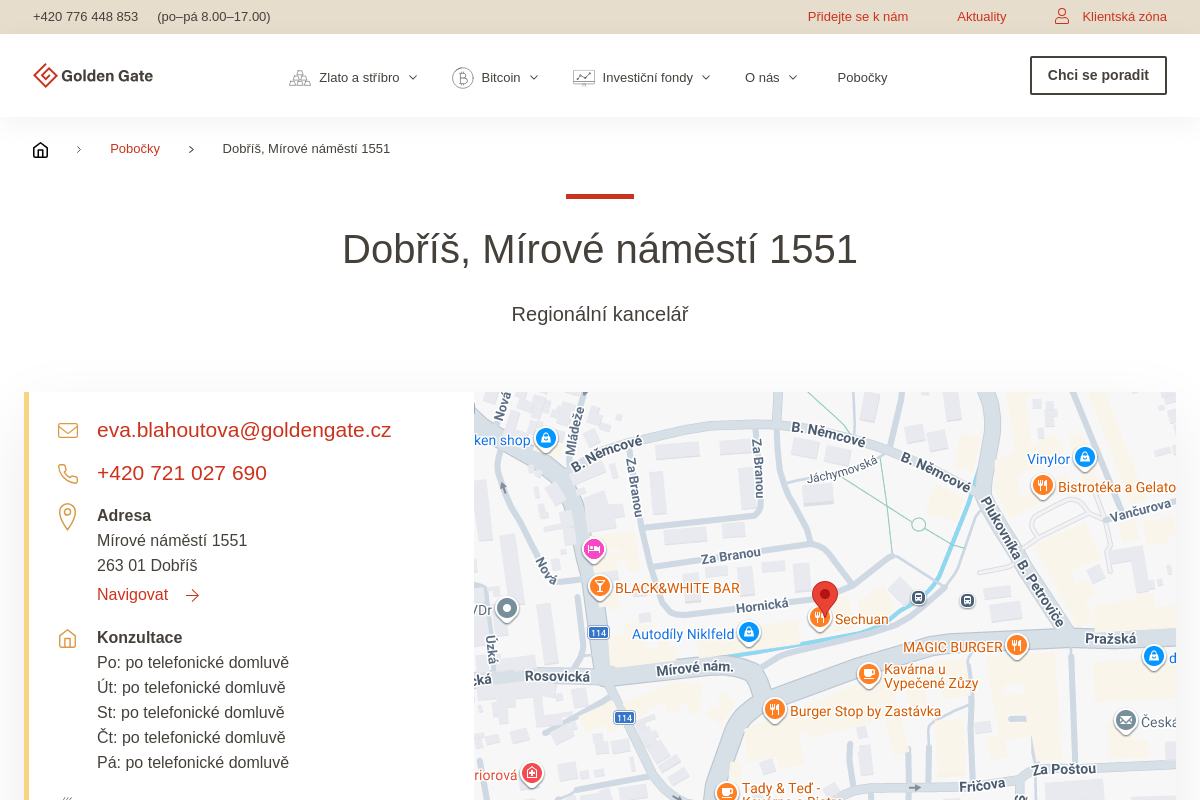This screenshot has height=800, width=1200.
Task: Click the Chci se poradit button
Action: click(1098, 76)
